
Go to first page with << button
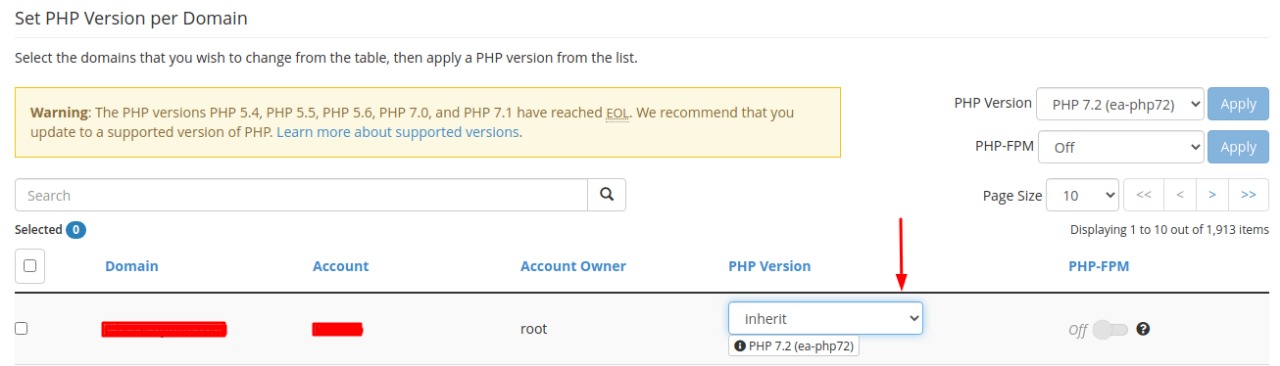(x=1144, y=195)
